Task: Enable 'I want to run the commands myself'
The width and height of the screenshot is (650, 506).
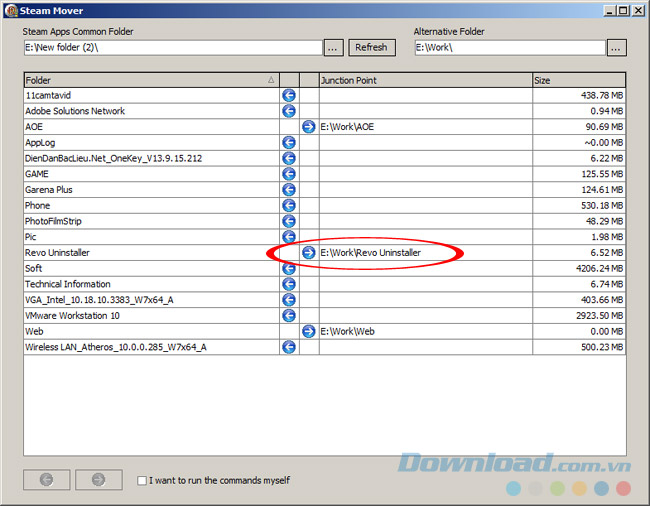Action: click(x=143, y=481)
